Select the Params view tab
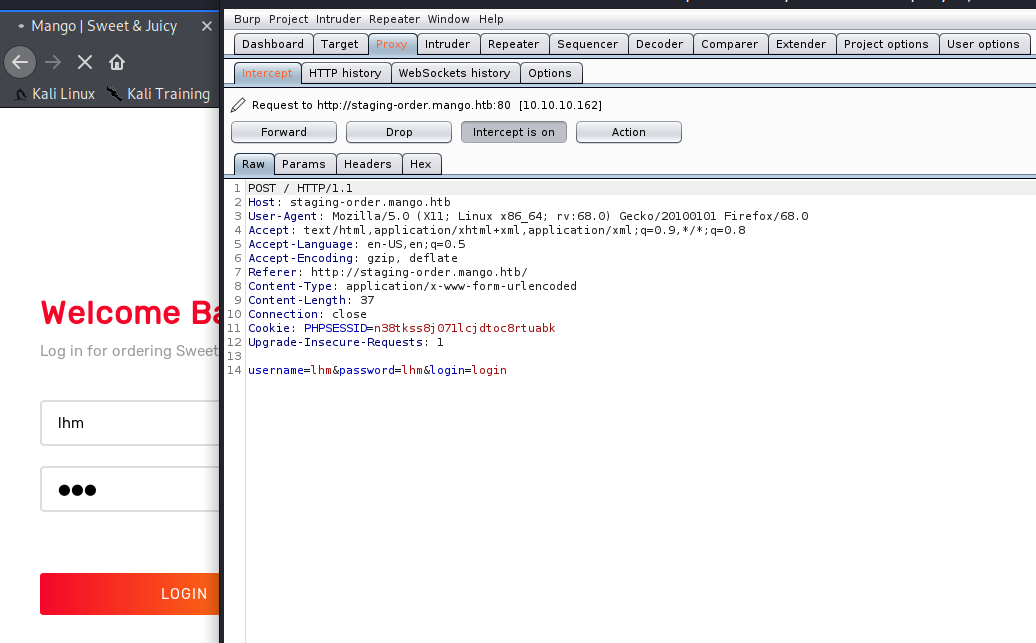 [x=303, y=164]
